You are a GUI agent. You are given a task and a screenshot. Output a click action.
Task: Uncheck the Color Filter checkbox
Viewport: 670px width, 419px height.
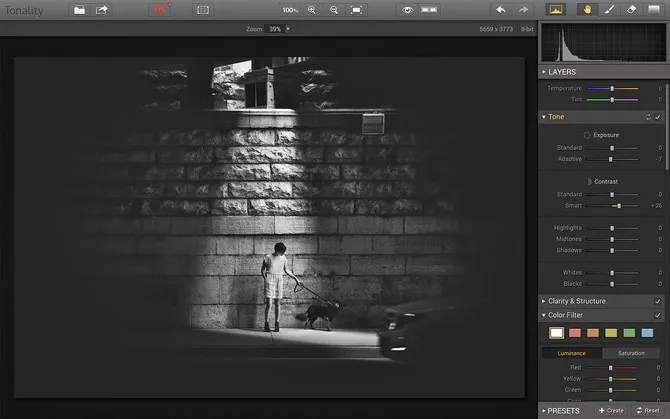(x=657, y=315)
